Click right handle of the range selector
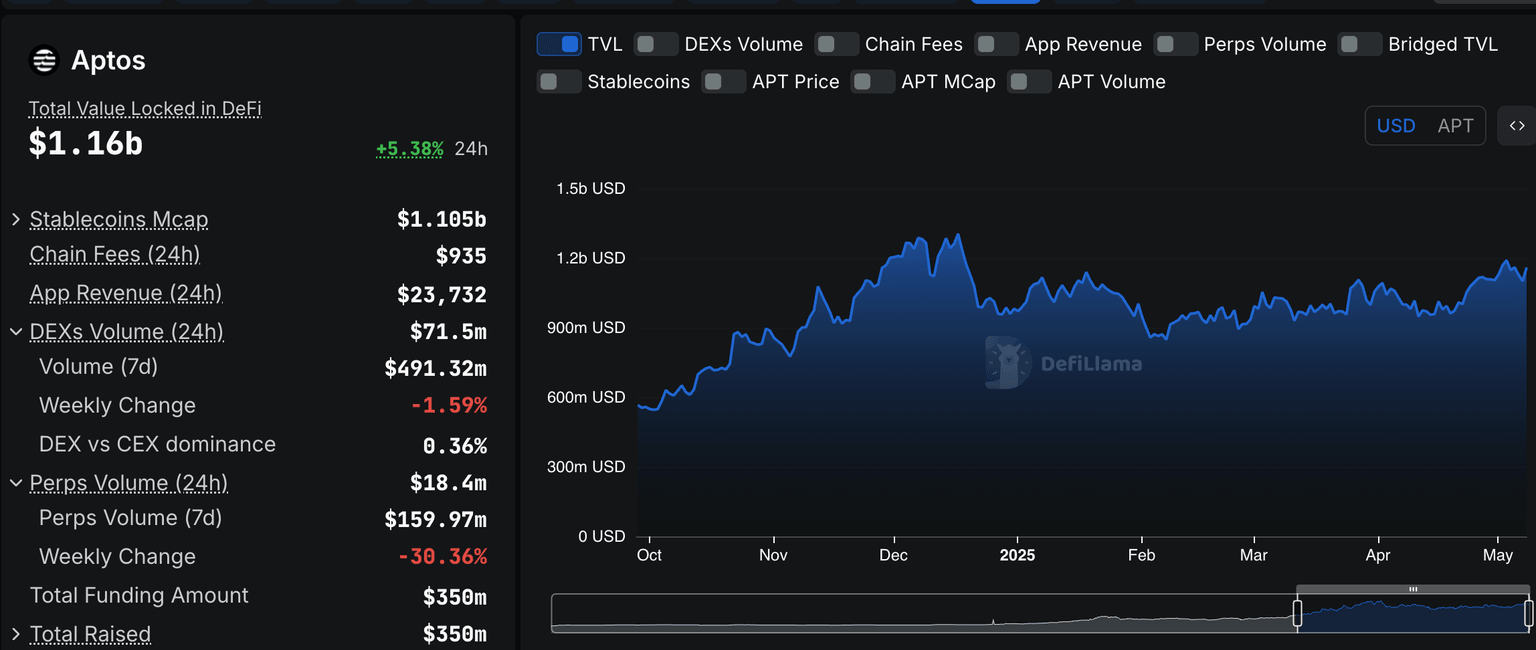Viewport: 1536px width, 650px height. click(1528, 613)
